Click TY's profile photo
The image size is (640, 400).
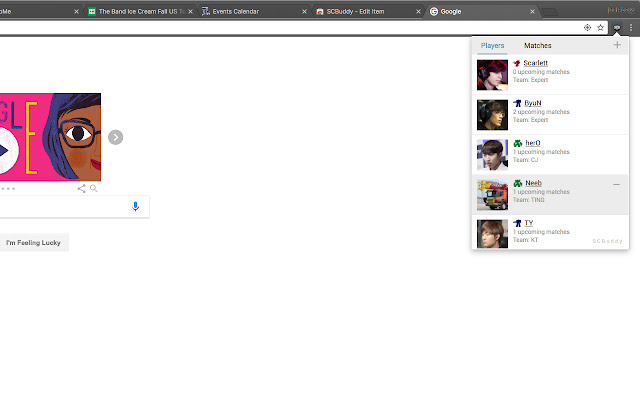coord(492,234)
